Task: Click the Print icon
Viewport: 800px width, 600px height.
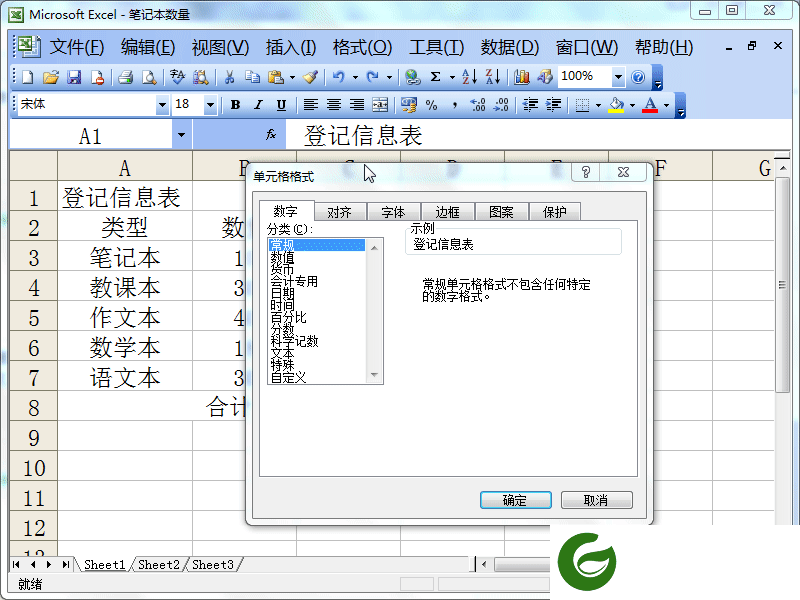Action: pos(126,77)
